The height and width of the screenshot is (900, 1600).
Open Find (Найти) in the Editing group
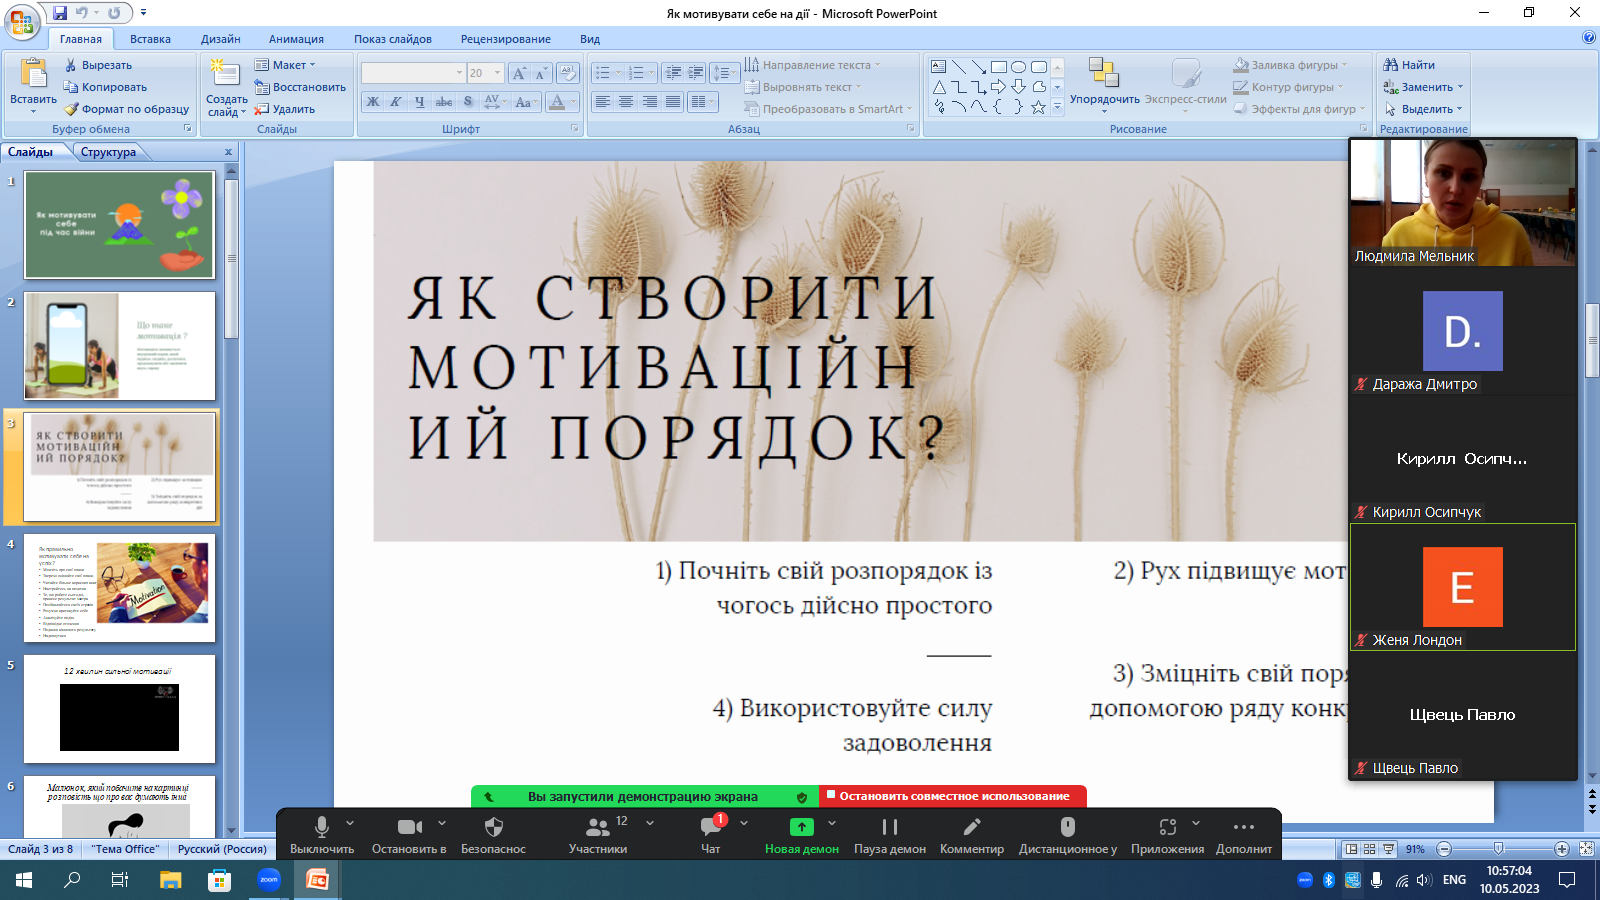tap(1409, 65)
